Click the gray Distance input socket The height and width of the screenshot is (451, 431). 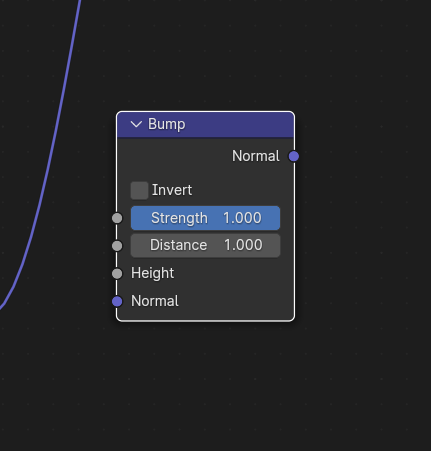[117, 246]
